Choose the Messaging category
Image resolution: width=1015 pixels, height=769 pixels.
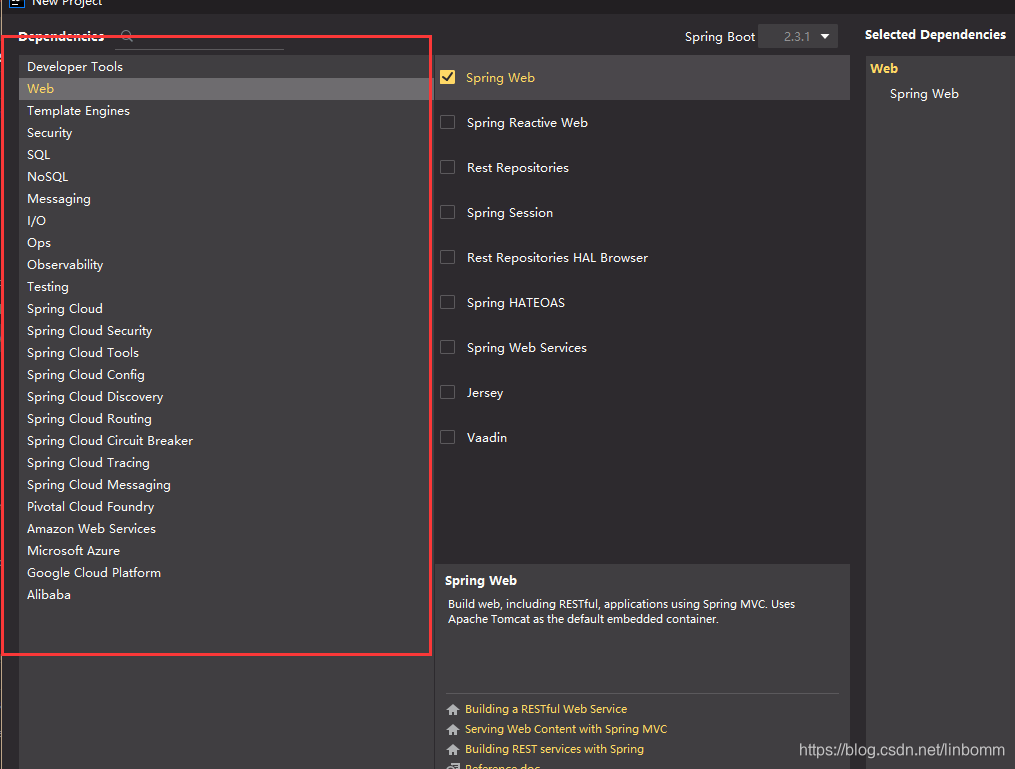(x=225, y=199)
